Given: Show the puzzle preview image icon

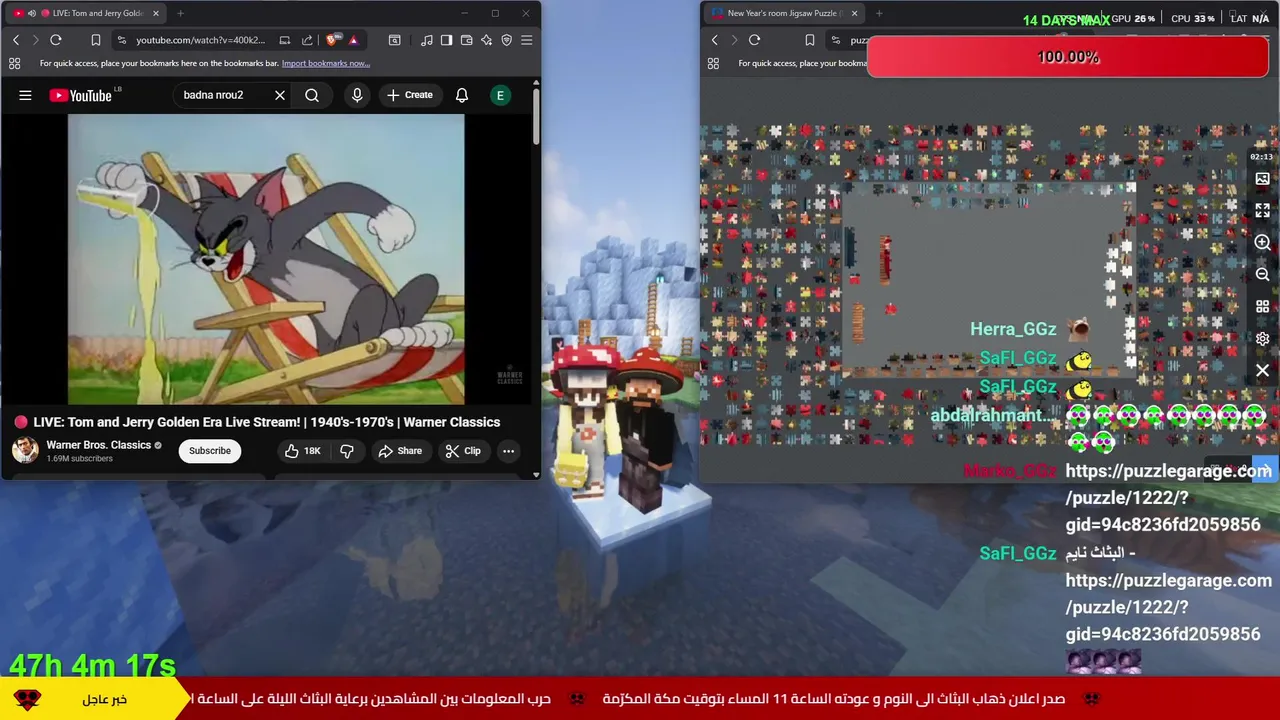Looking at the screenshot, I should point(1262,179).
